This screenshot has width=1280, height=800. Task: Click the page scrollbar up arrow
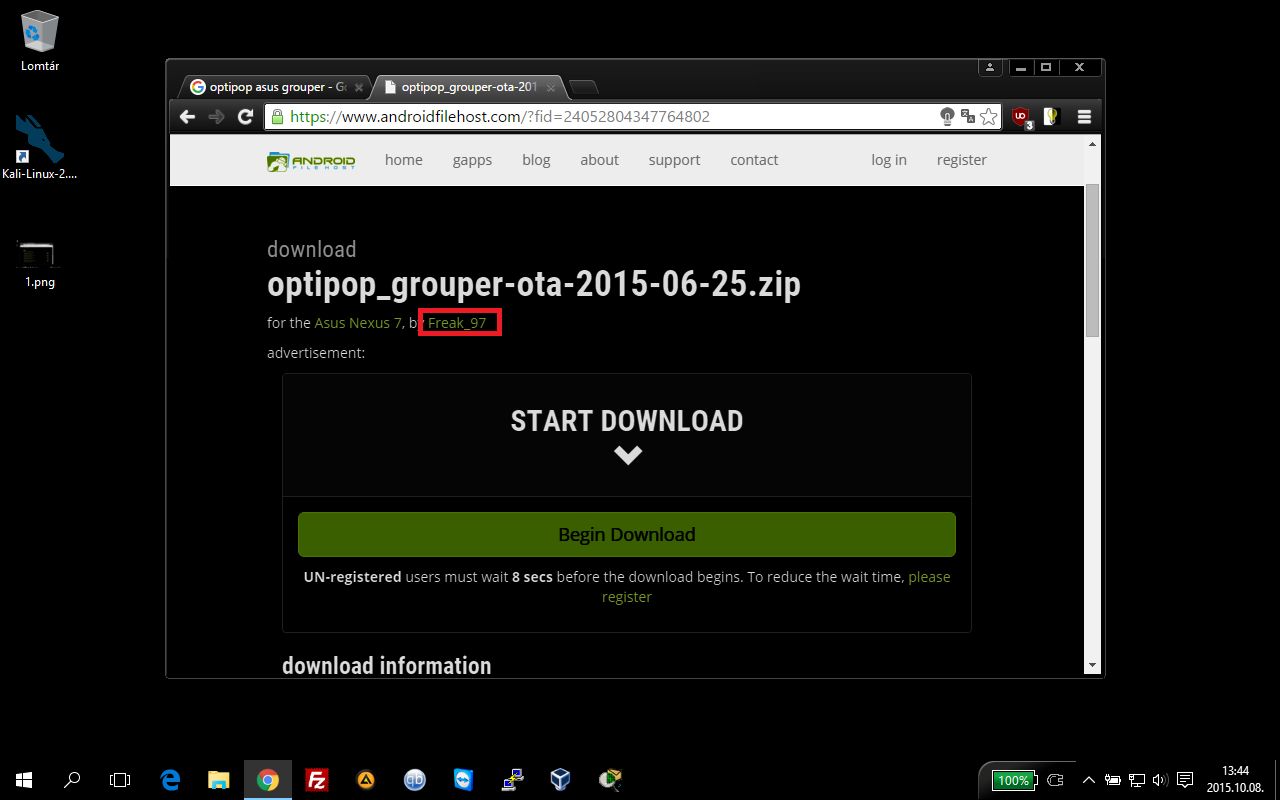(x=1092, y=145)
